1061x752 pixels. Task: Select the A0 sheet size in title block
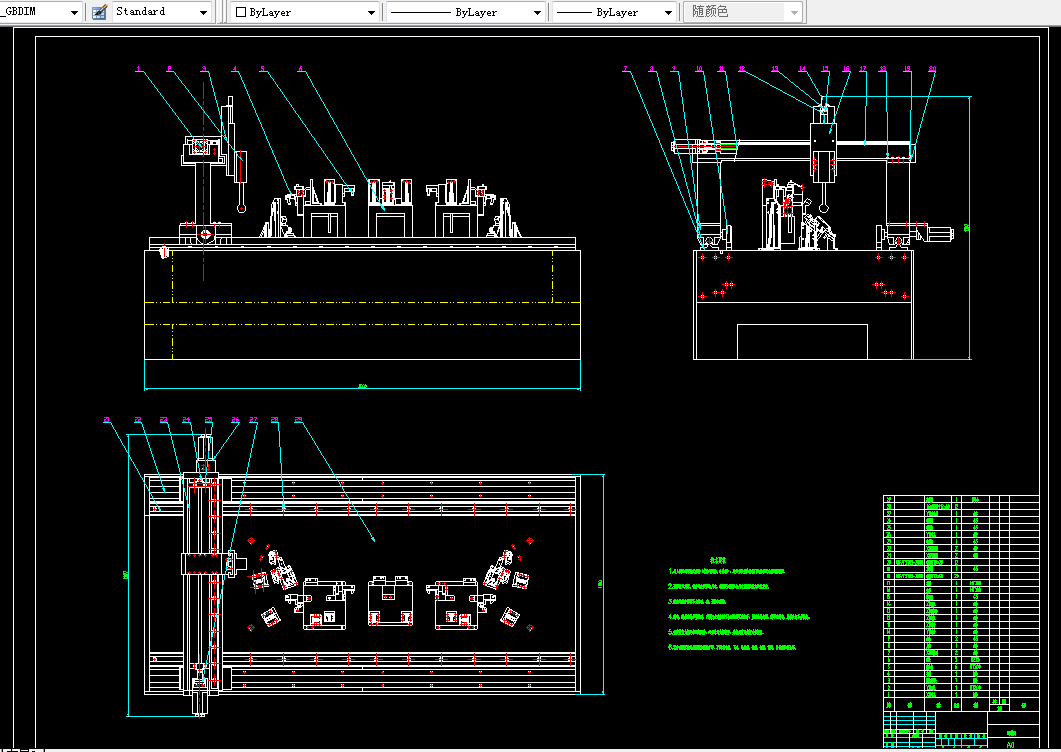coord(1010,744)
